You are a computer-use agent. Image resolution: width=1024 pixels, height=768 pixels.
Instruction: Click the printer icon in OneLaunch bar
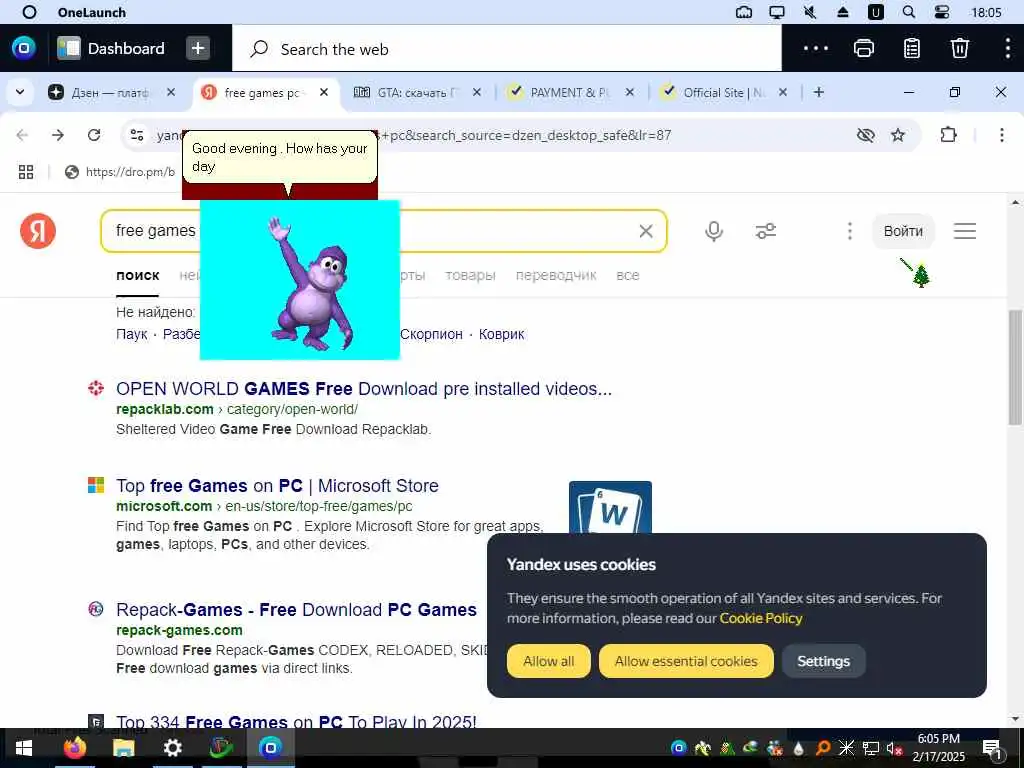pos(863,48)
